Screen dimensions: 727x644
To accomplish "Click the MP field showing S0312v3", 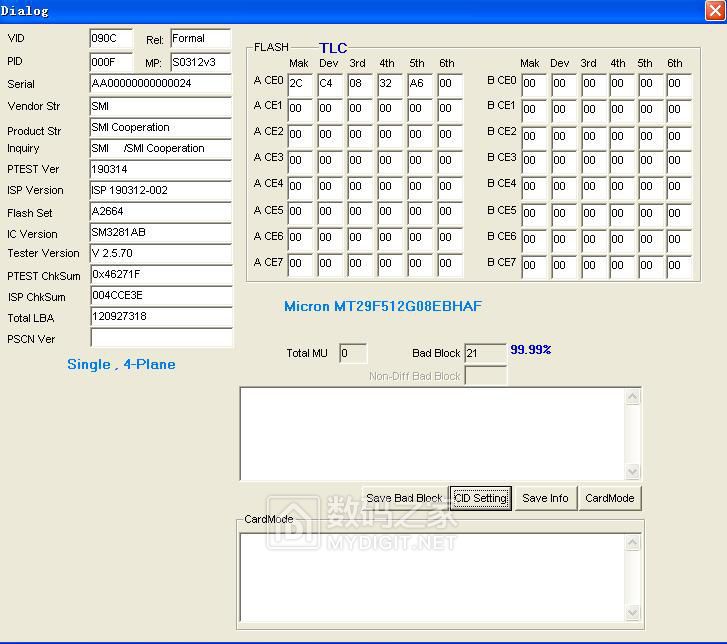I will click(x=200, y=62).
